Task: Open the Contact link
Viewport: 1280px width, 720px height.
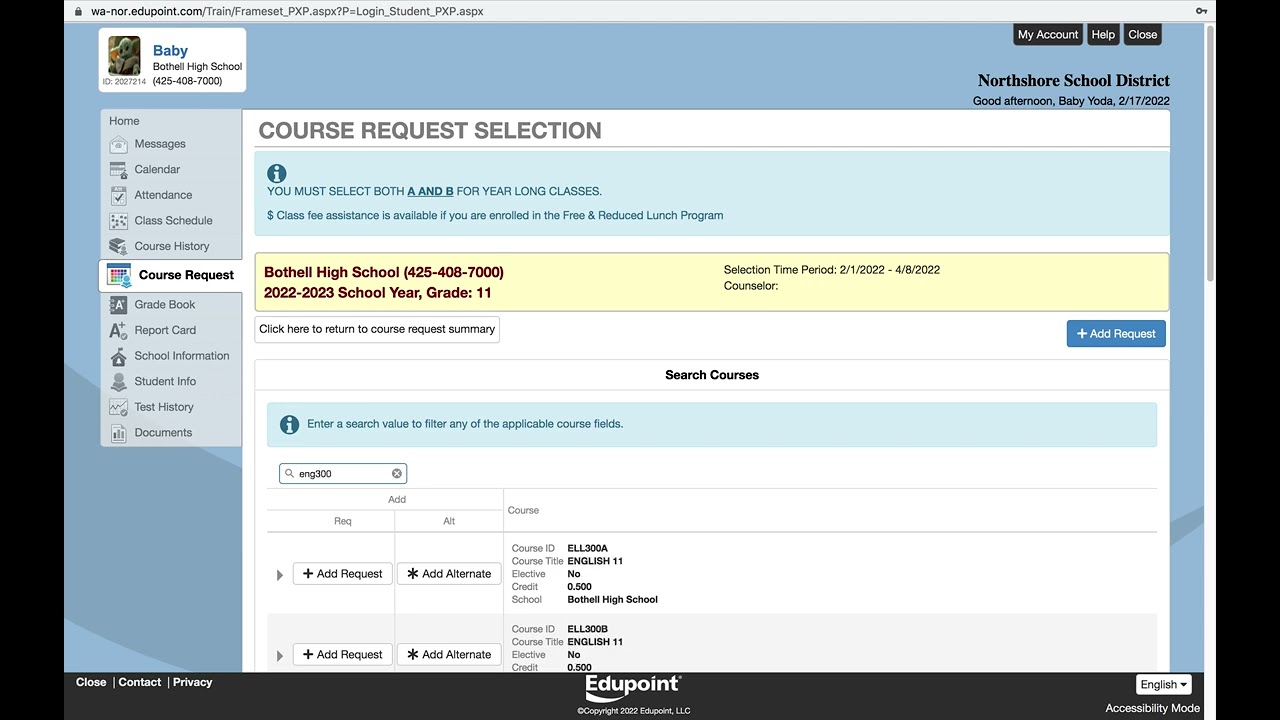Action: (x=140, y=682)
